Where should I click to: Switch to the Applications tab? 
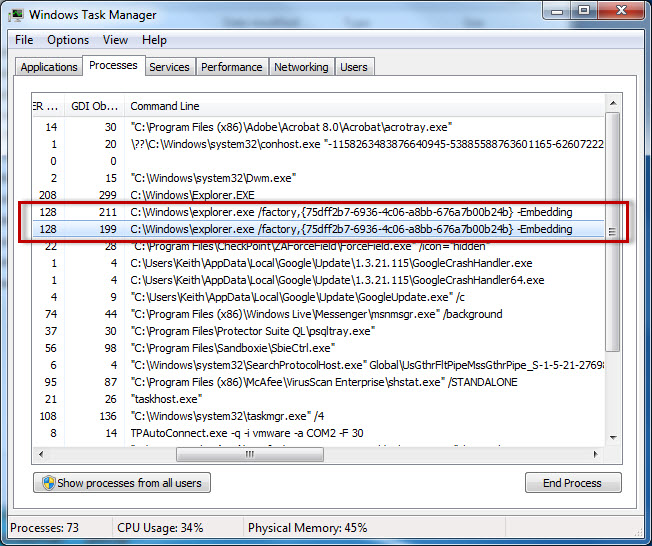[48, 67]
